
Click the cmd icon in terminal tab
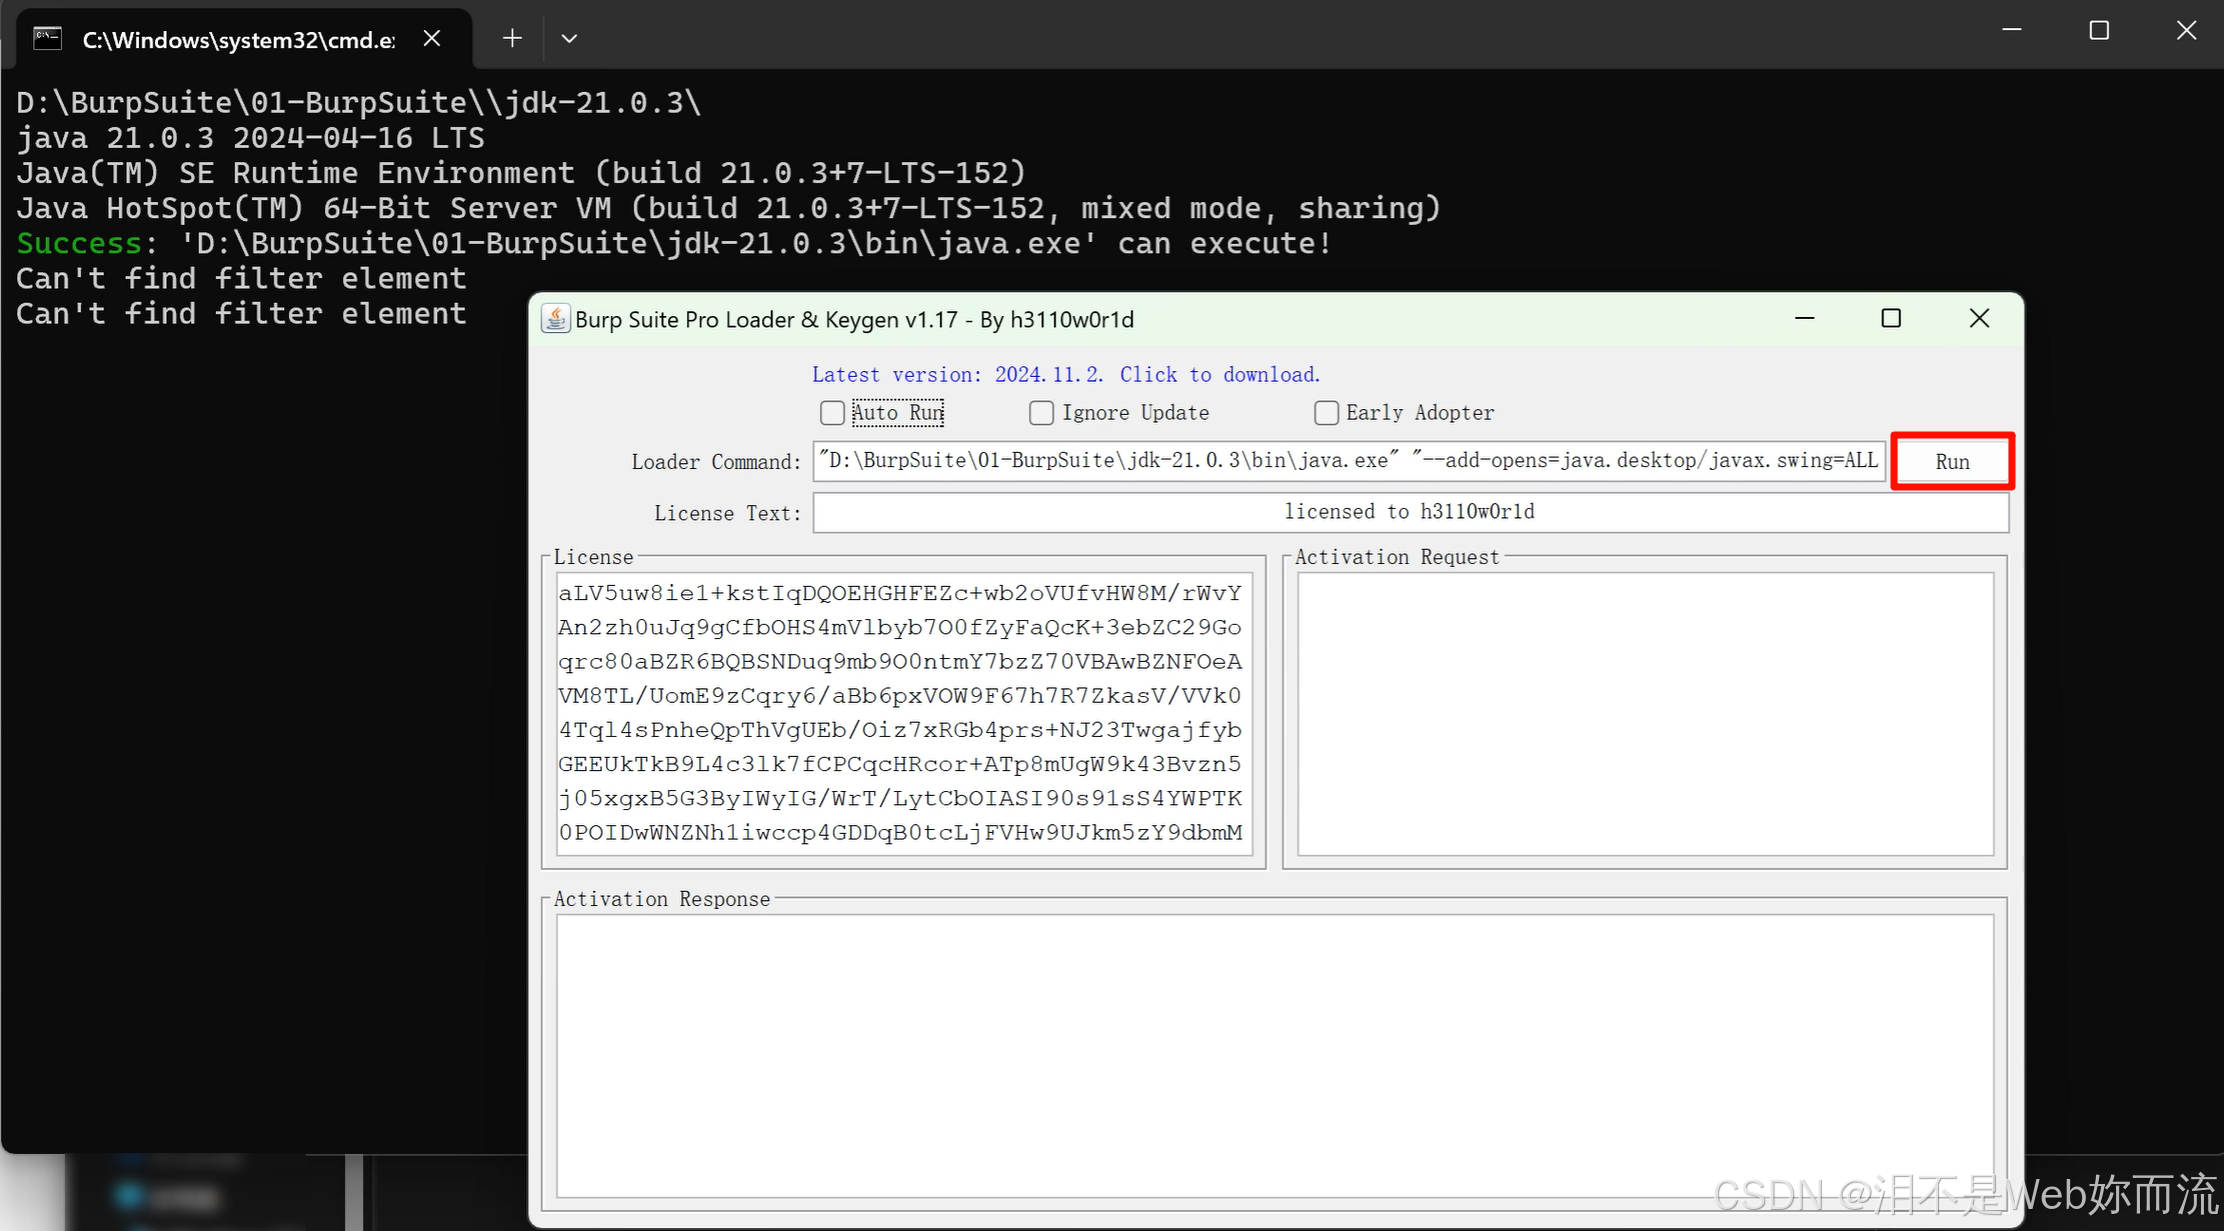click(x=48, y=39)
